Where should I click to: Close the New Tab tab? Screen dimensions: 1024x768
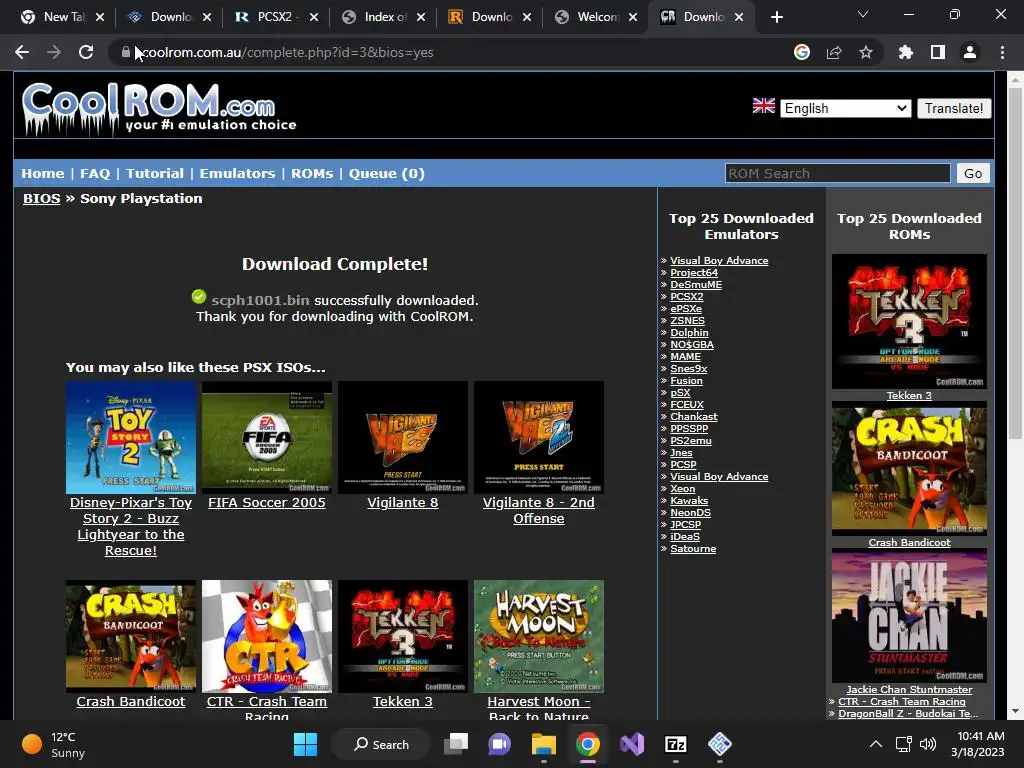click(x=100, y=17)
